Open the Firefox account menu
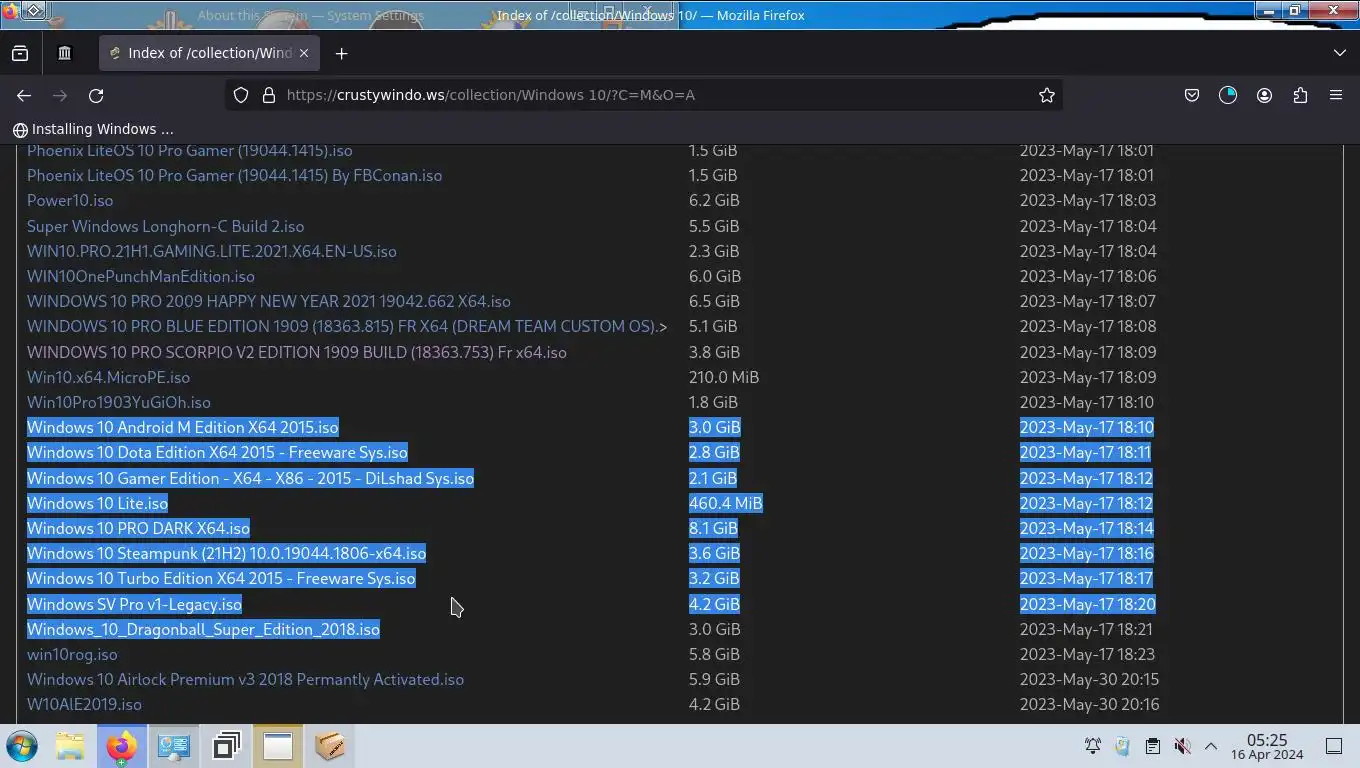Viewport: 1360px width, 768px height. [x=1264, y=95]
